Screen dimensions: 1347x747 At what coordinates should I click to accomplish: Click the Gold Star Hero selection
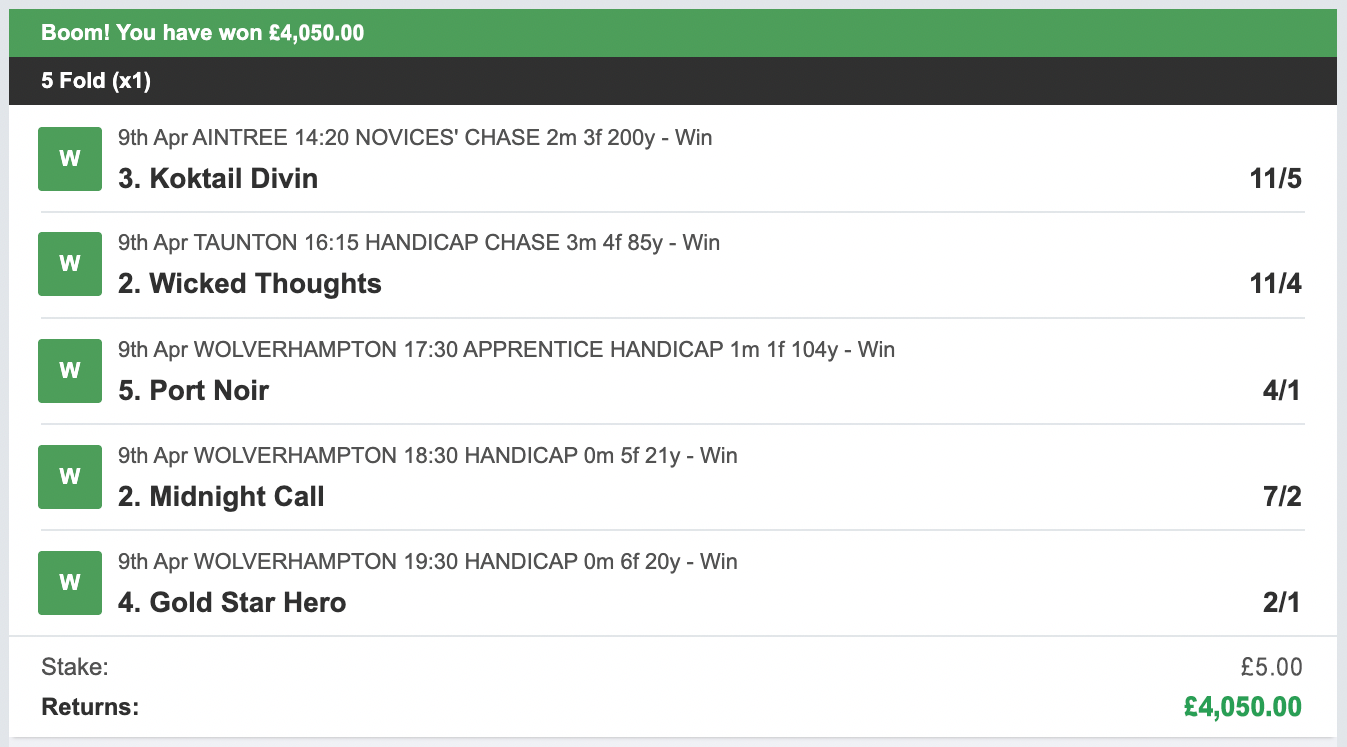tap(232, 602)
